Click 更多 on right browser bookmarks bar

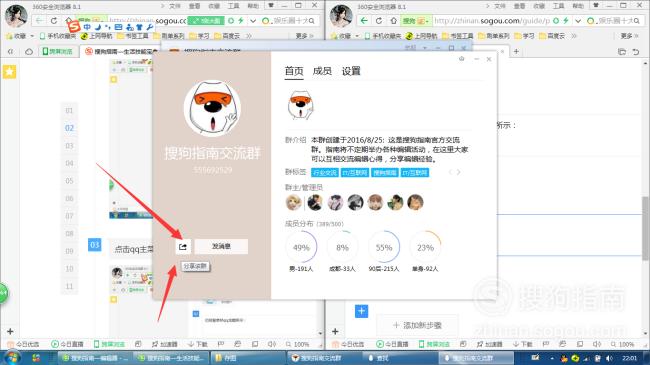629,36
